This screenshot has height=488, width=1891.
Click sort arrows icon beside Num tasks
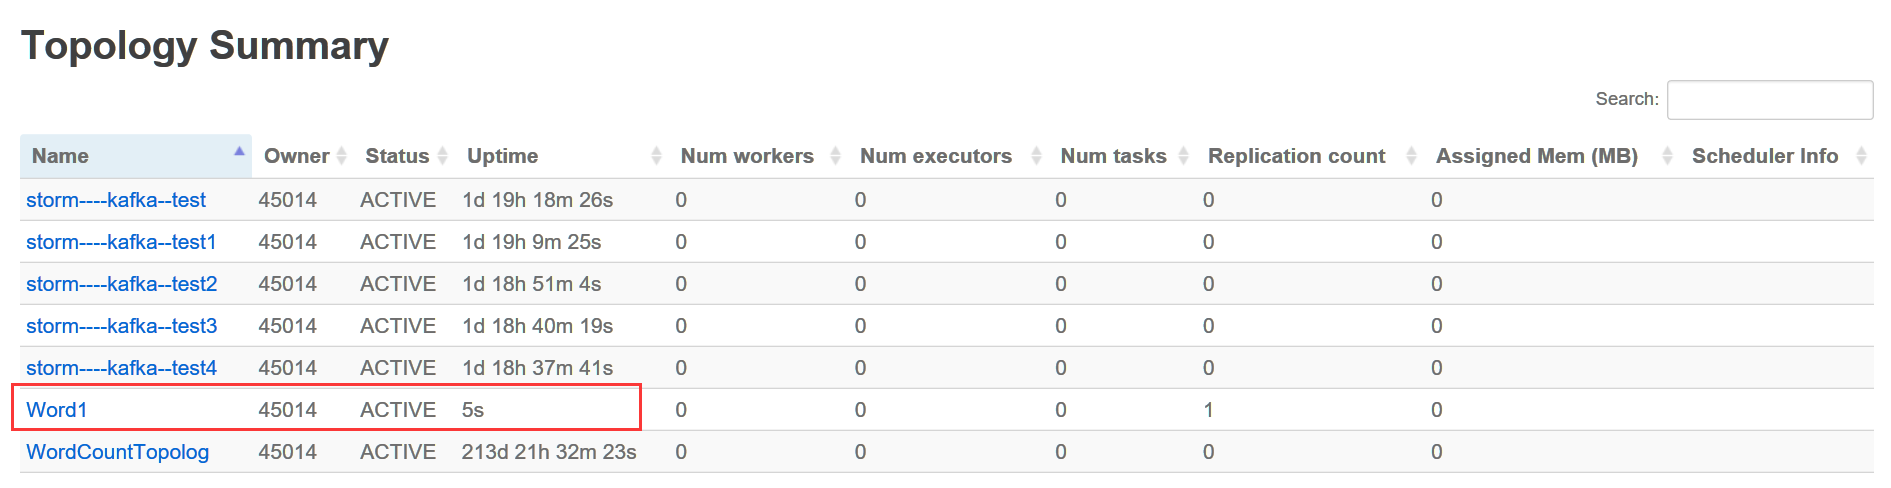pos(1183,156)
